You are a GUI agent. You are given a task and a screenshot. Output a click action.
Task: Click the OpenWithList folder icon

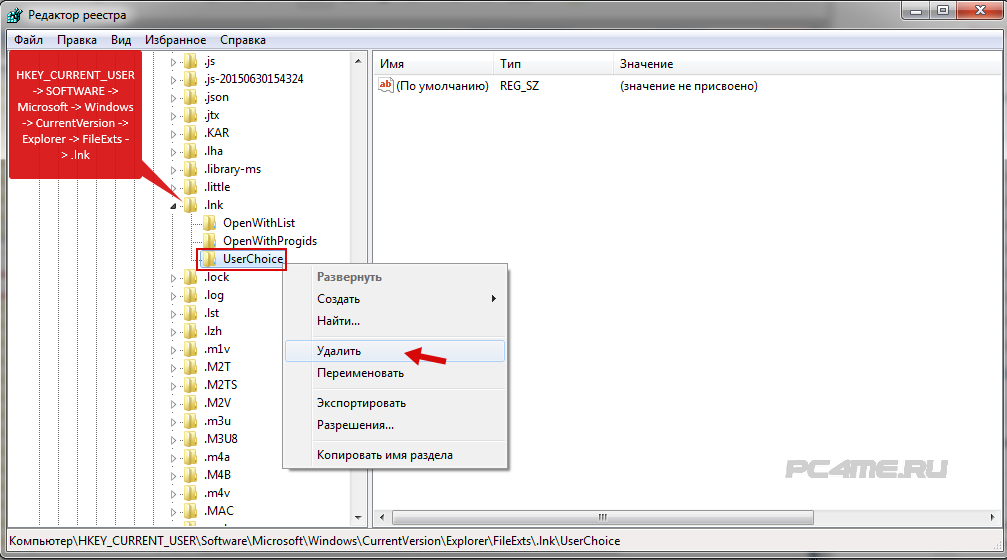pyautogui.click(x=210, y=223)
